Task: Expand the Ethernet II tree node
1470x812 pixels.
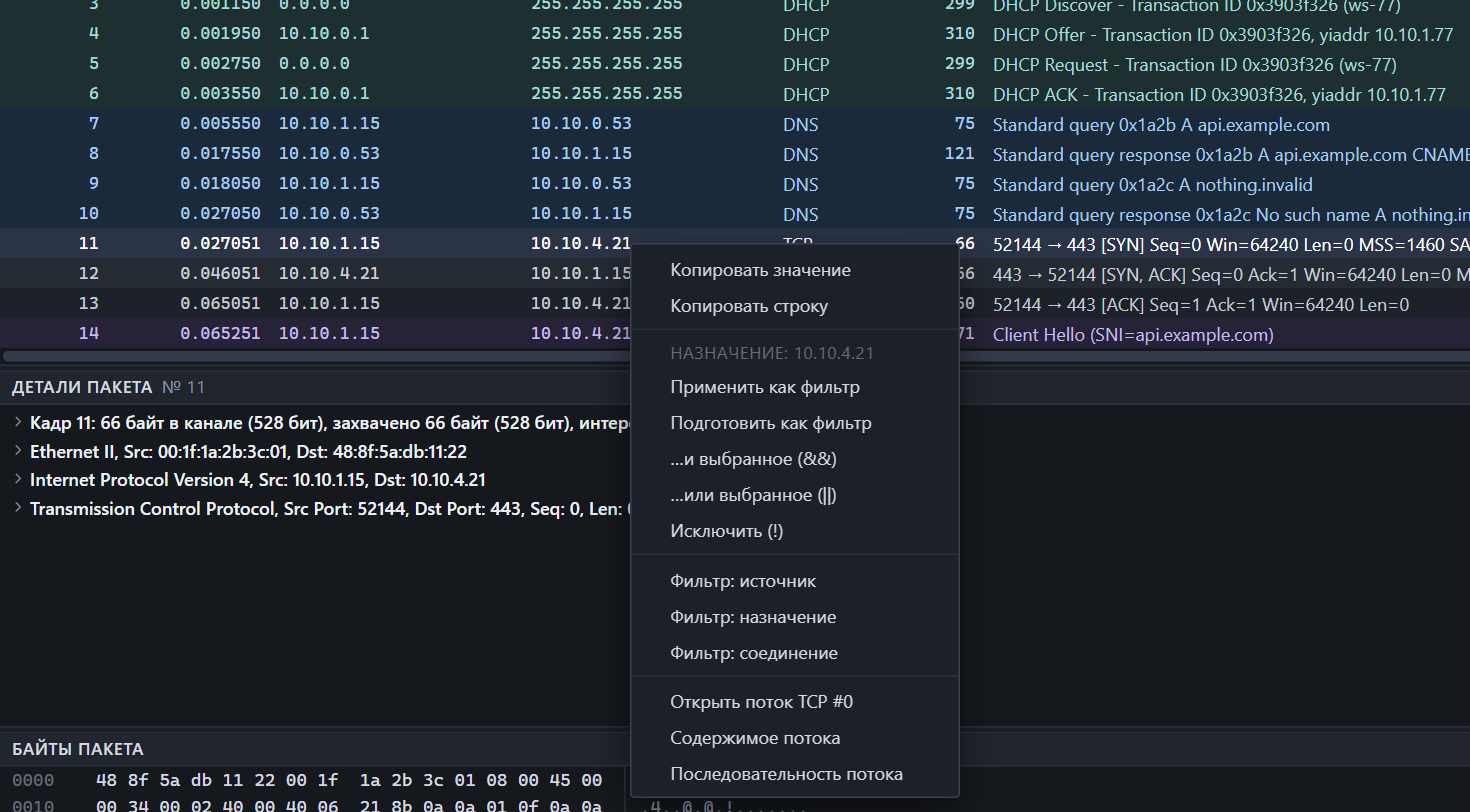Action: (18, 451)
